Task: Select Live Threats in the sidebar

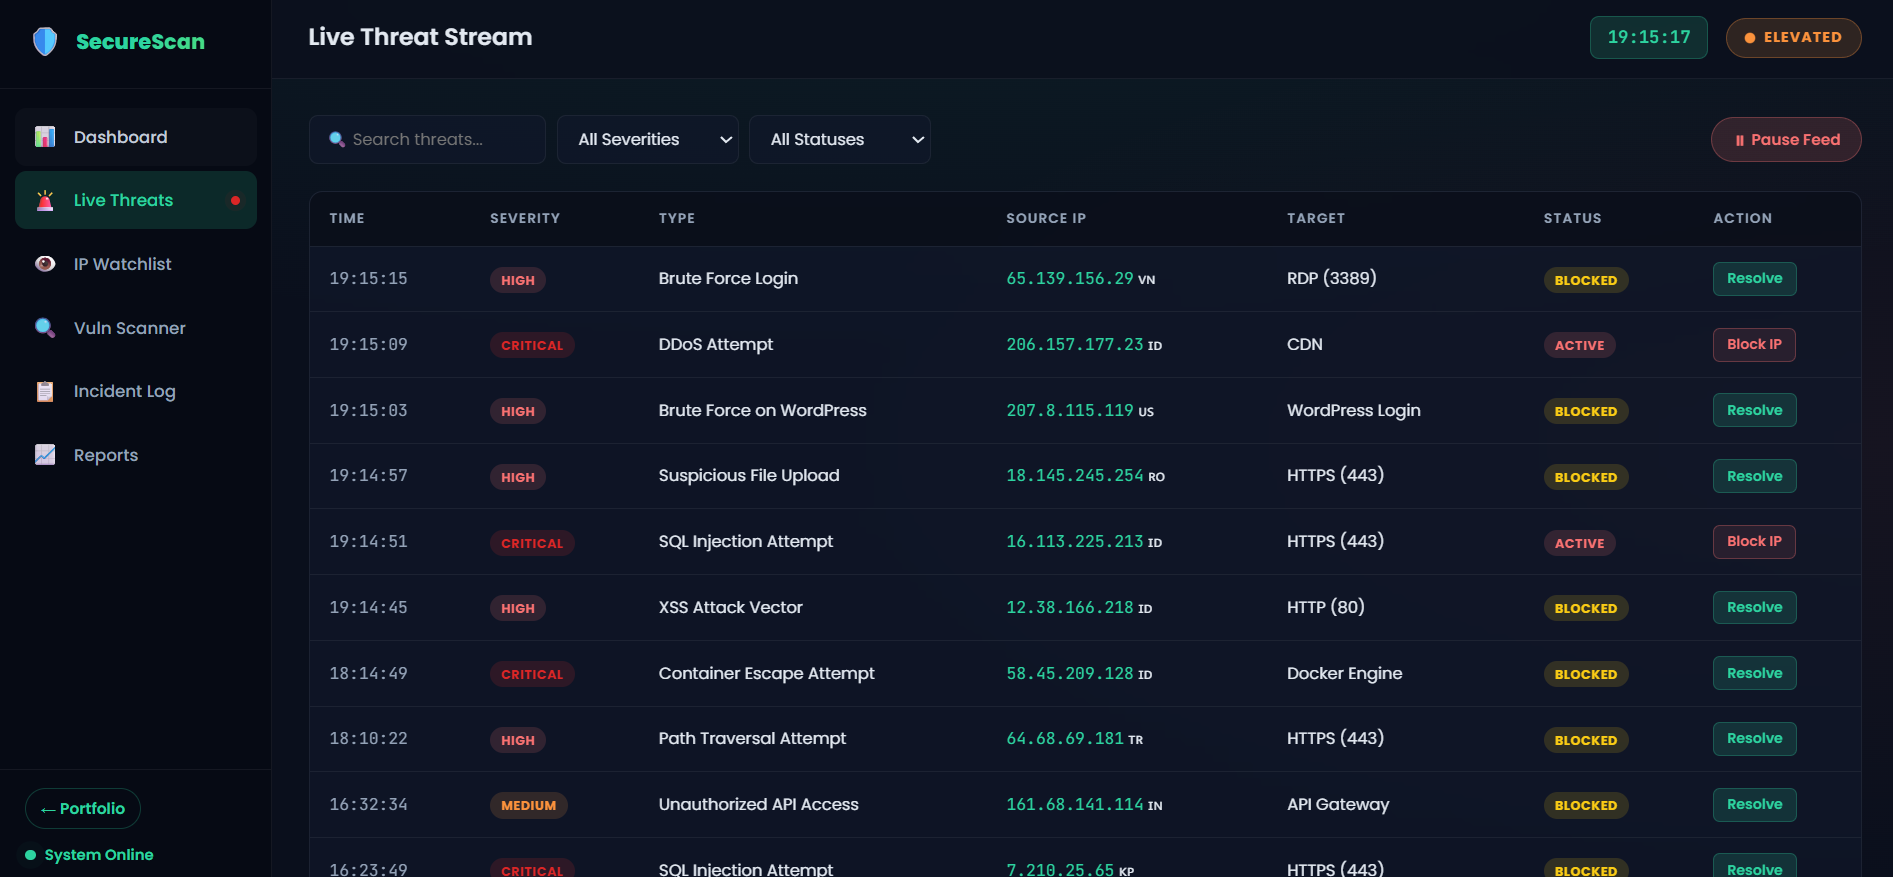Action: click(136, 200)
